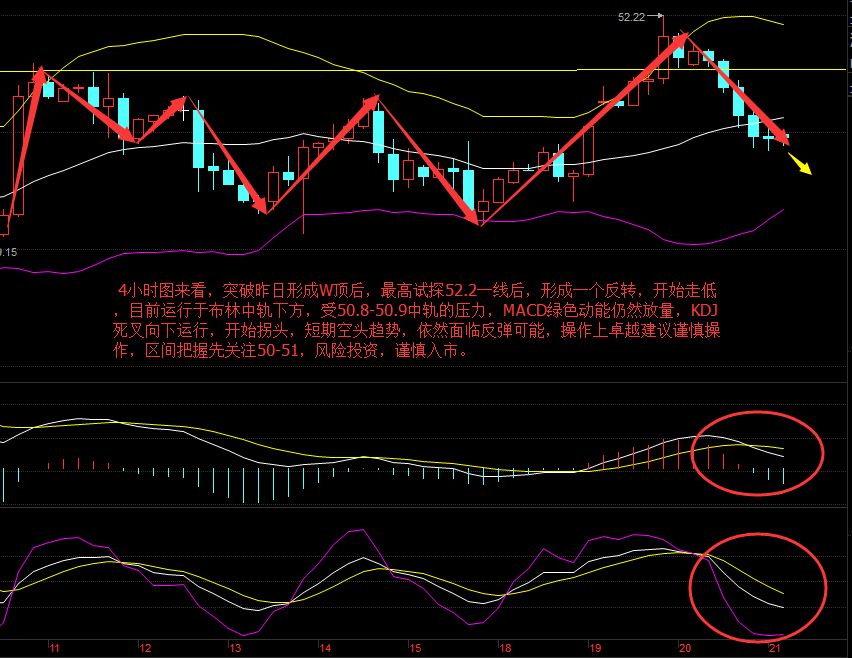The image size is (852, 658).
Task: Click the red arrowhead at the 52.2 peak
Action: tap(681, 42)
